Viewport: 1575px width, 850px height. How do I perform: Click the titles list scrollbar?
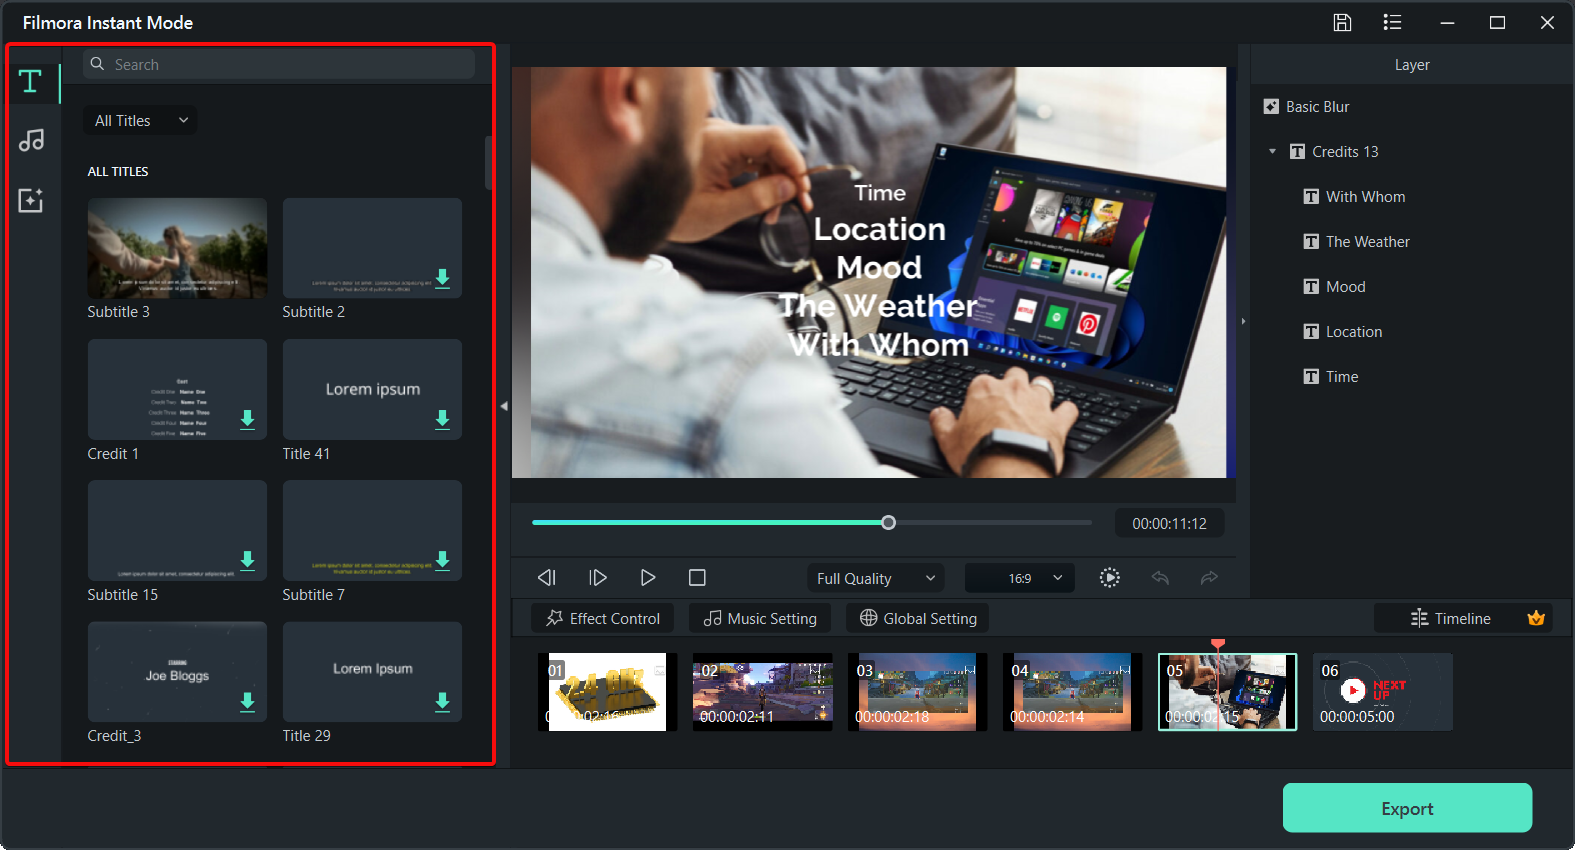pyautogui.click(x=489, y=163)
